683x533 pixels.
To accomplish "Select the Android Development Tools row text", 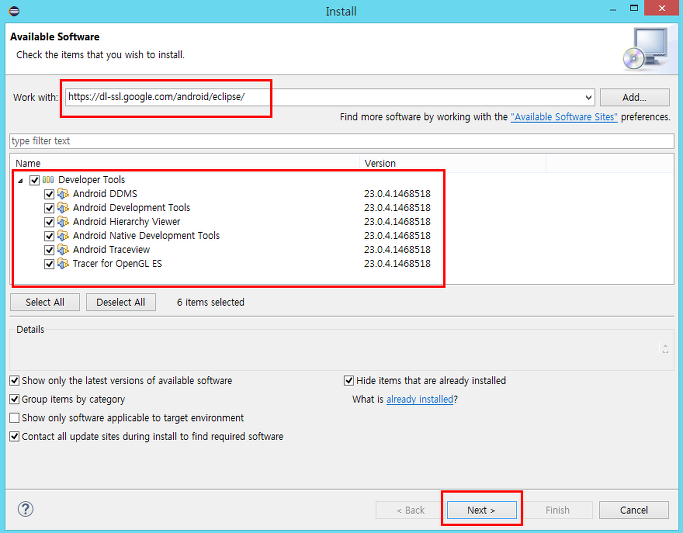I will tap(132, 207).
